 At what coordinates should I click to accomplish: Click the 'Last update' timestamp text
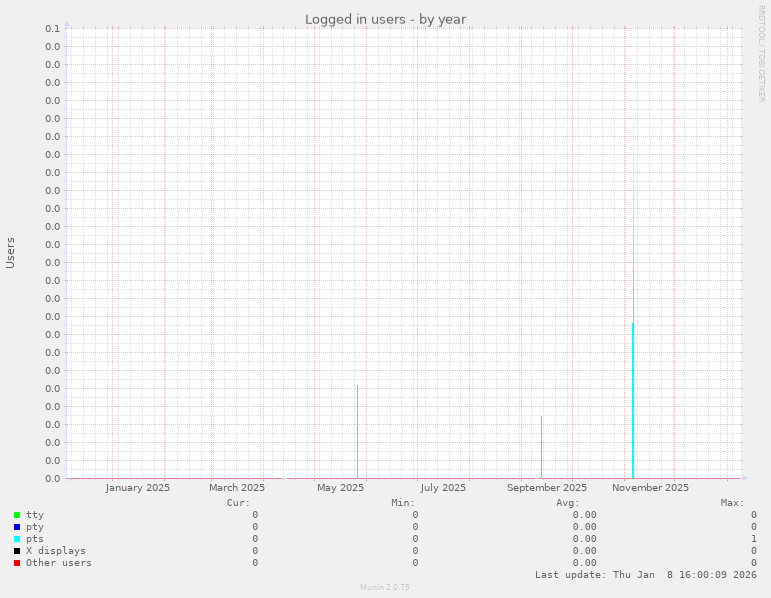coord(645,575)
